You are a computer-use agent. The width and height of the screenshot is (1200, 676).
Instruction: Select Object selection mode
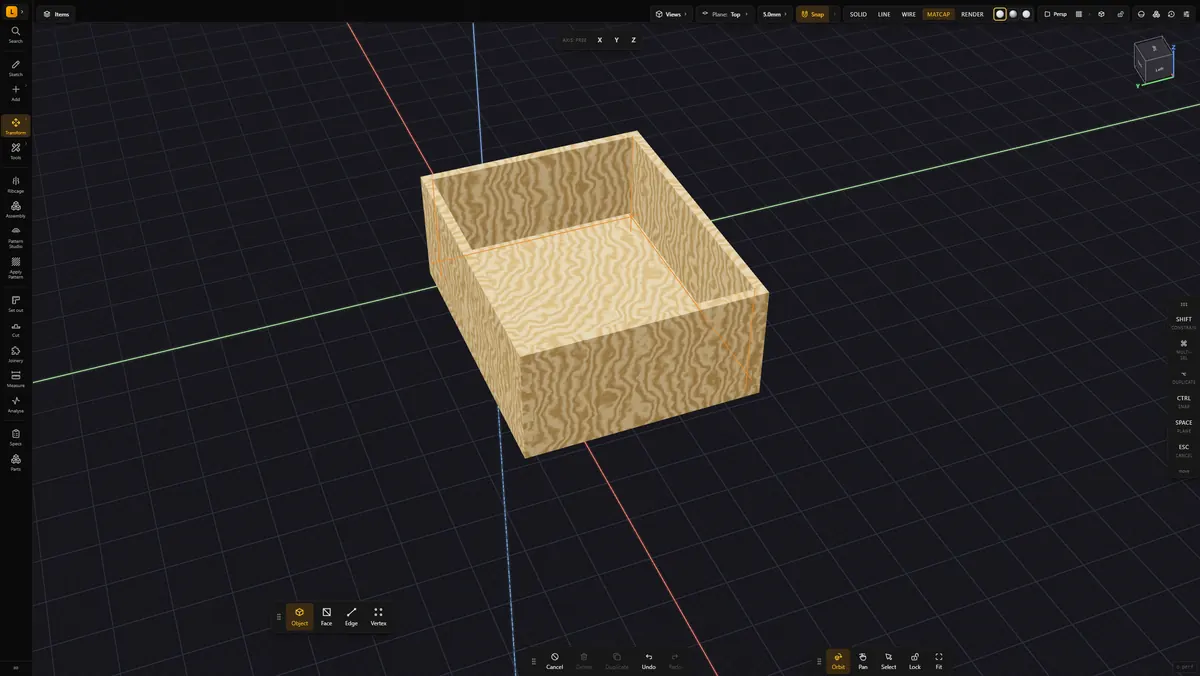[x=299, y=617]
